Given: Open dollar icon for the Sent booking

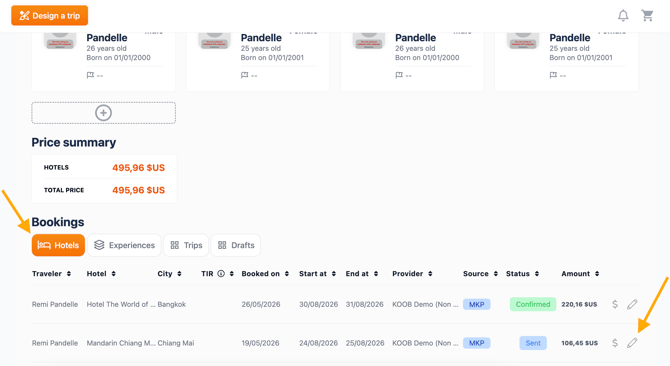Looking at the screenshot, I should (615, 343).
